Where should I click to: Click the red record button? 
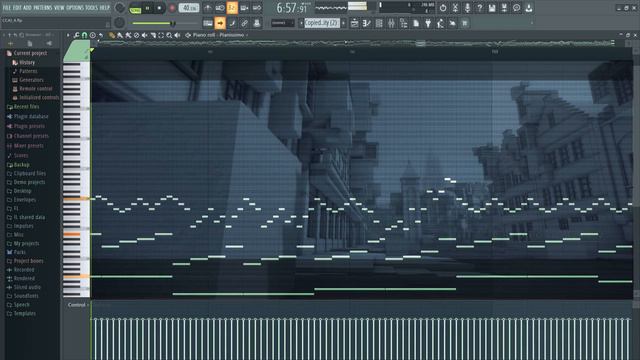pos(172,8)
